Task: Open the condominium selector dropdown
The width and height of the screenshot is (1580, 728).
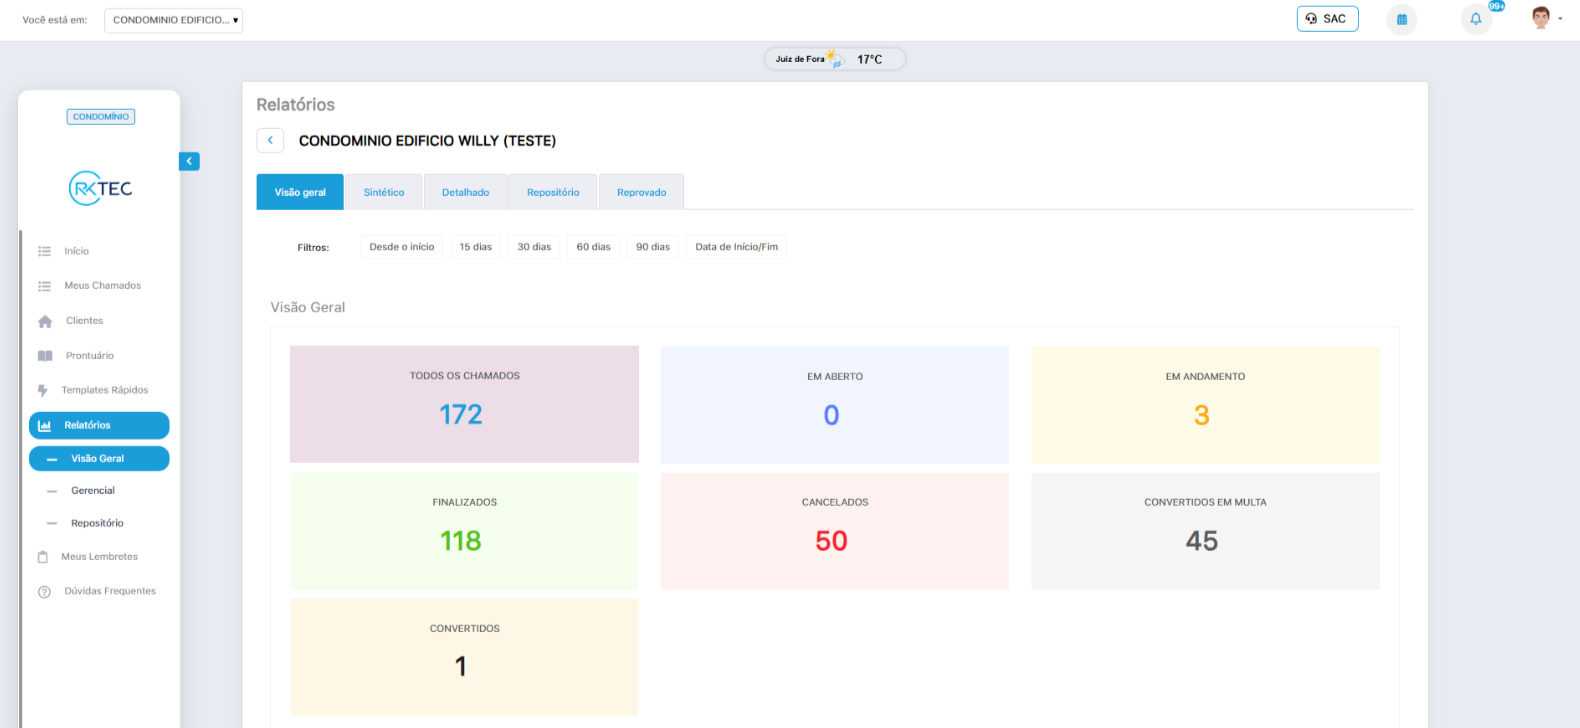Action: pos(173,20)
